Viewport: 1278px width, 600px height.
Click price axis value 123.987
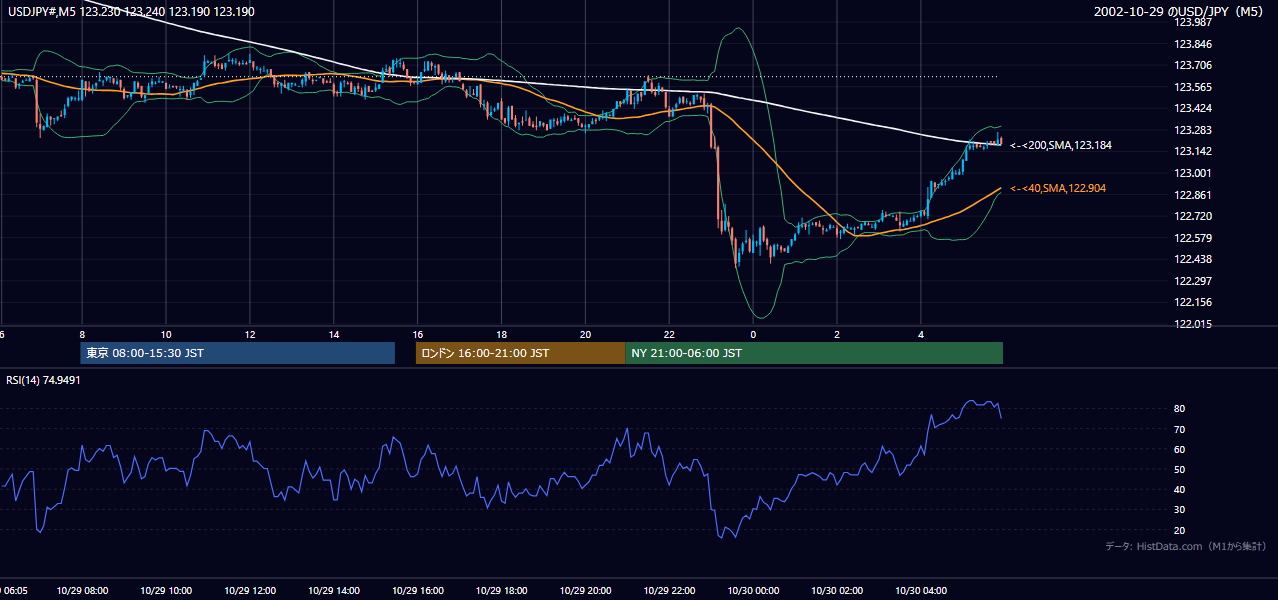(1192, 22)
